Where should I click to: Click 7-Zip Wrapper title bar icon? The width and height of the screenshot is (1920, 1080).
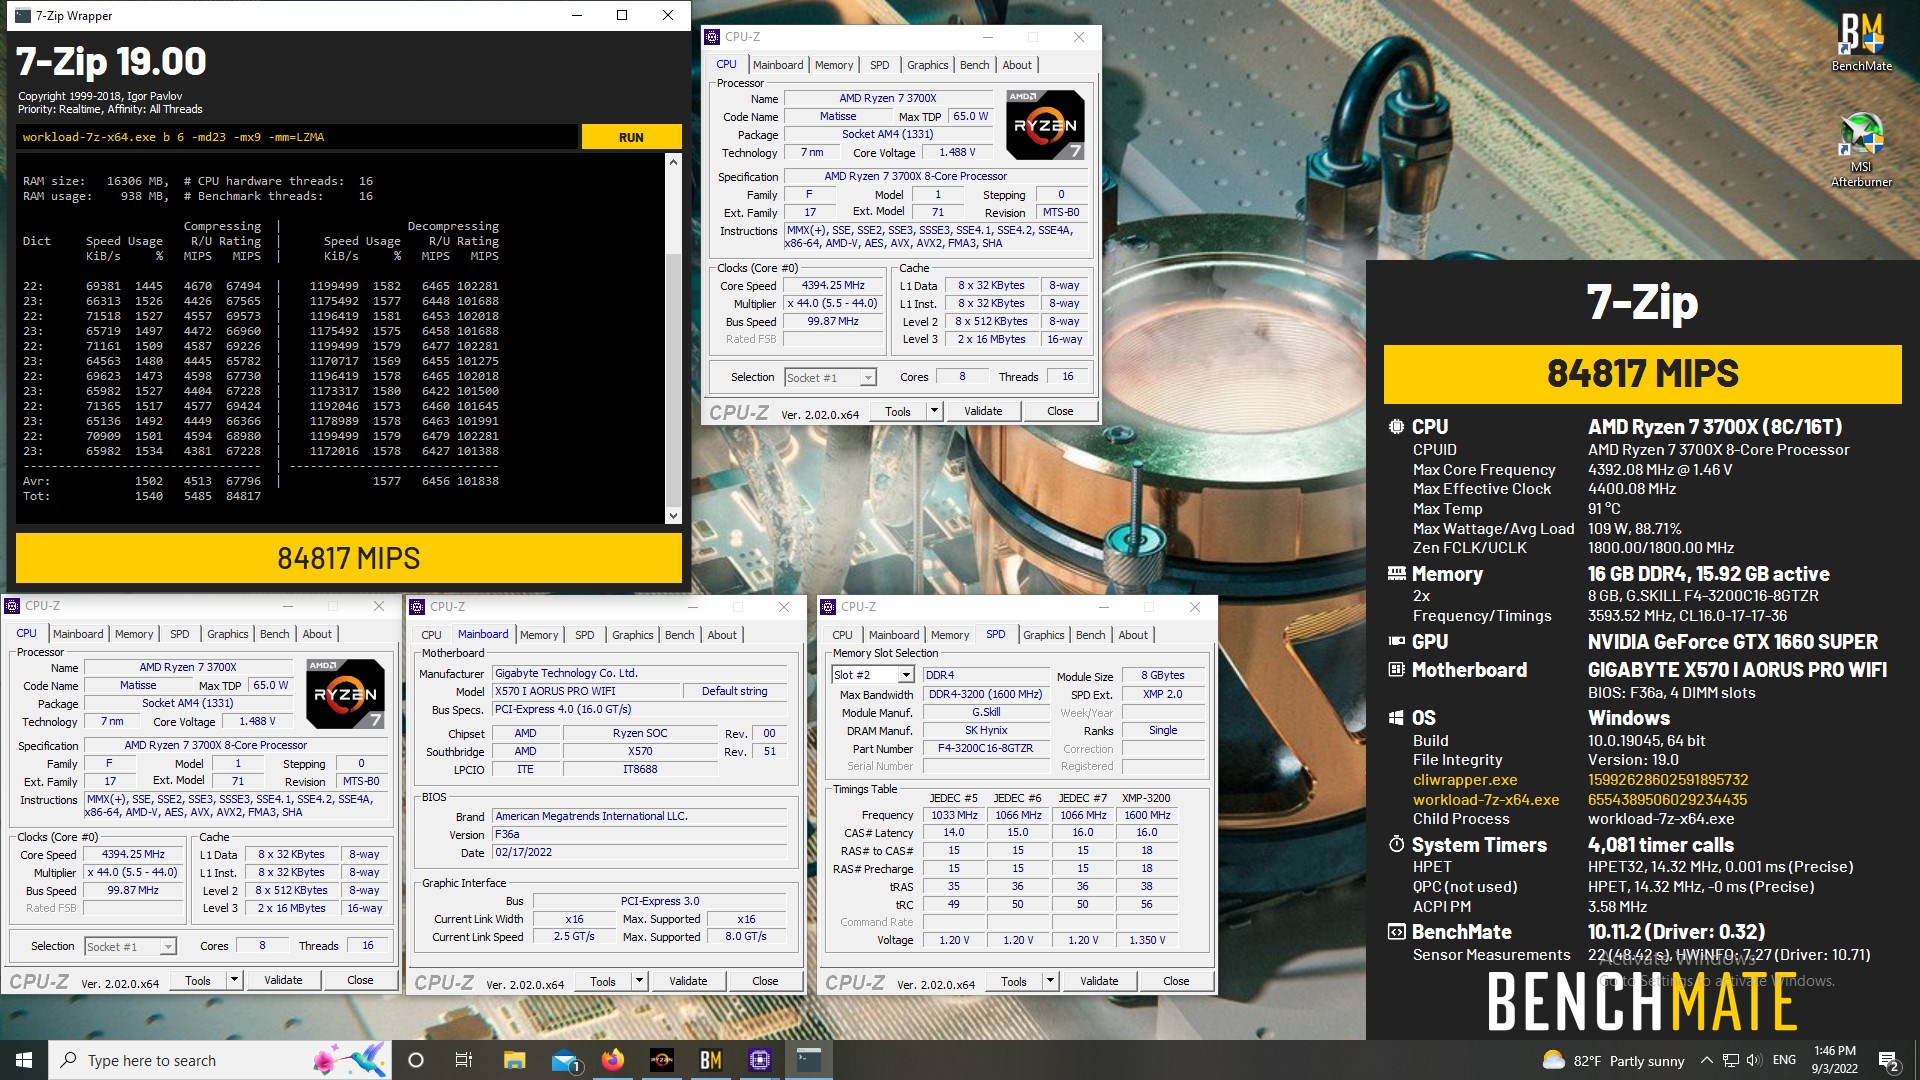pyautogui.click(x=23, y=16)
